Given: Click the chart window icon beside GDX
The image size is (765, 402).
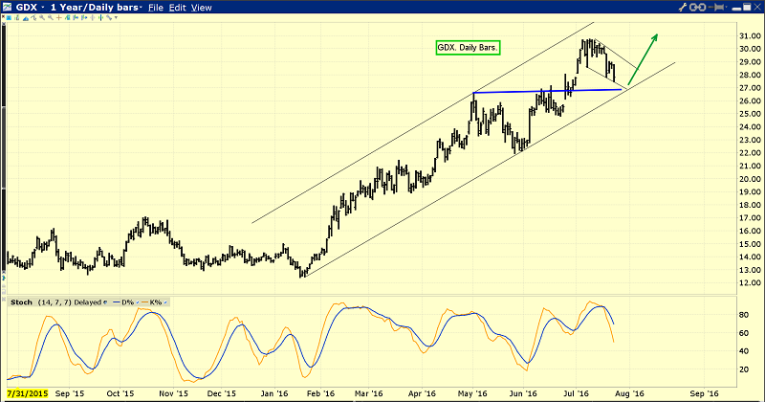Looking at the screenshot, I should [8, 7].
